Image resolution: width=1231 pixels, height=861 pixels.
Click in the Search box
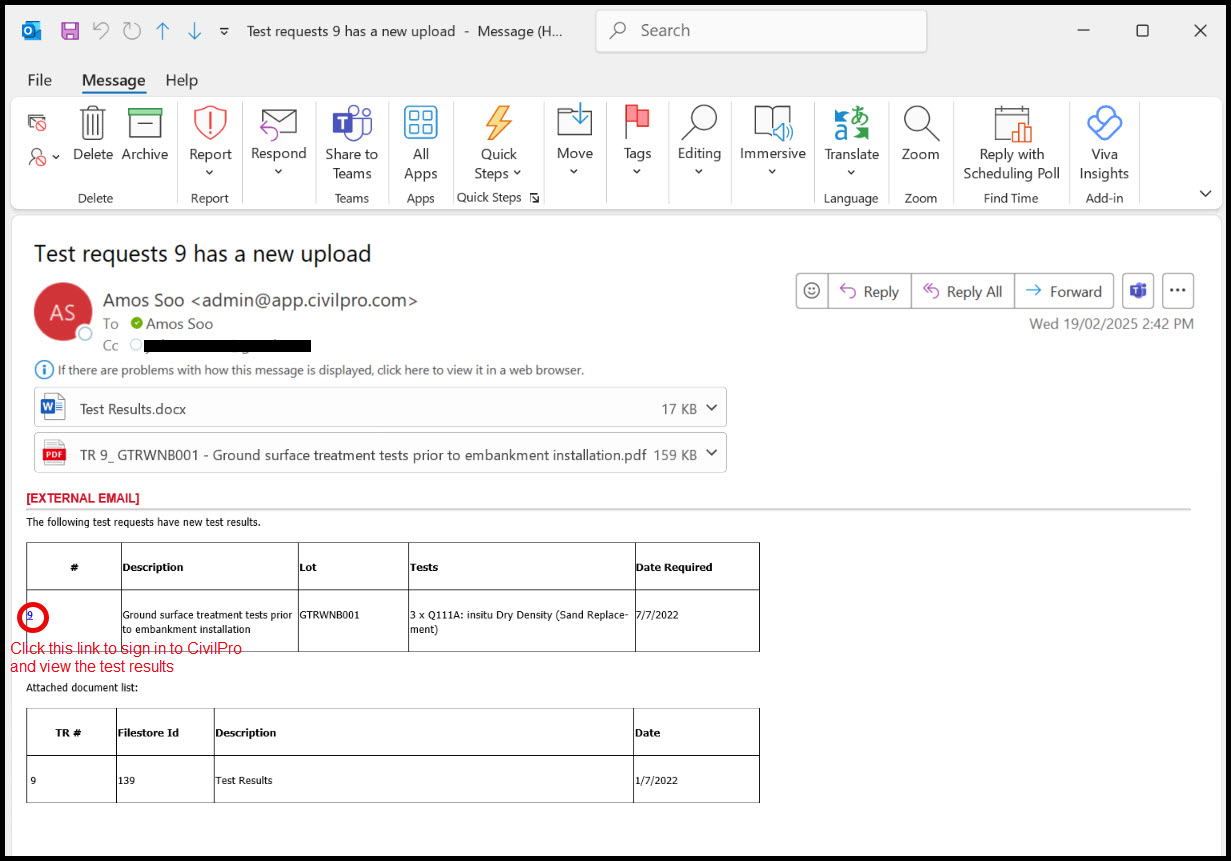760,31
